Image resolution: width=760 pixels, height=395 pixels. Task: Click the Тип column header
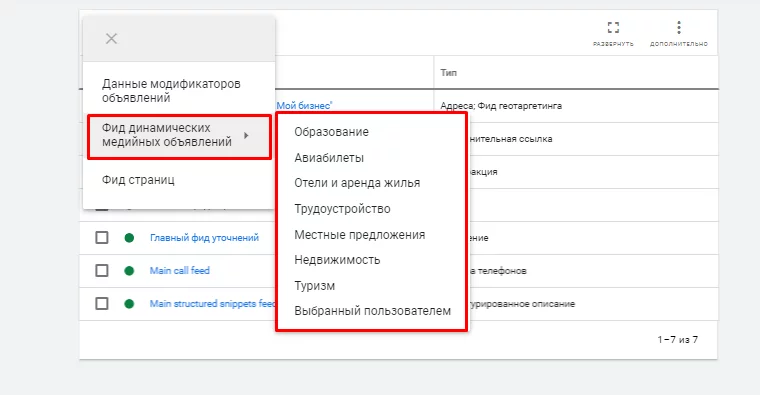(448, 73)
